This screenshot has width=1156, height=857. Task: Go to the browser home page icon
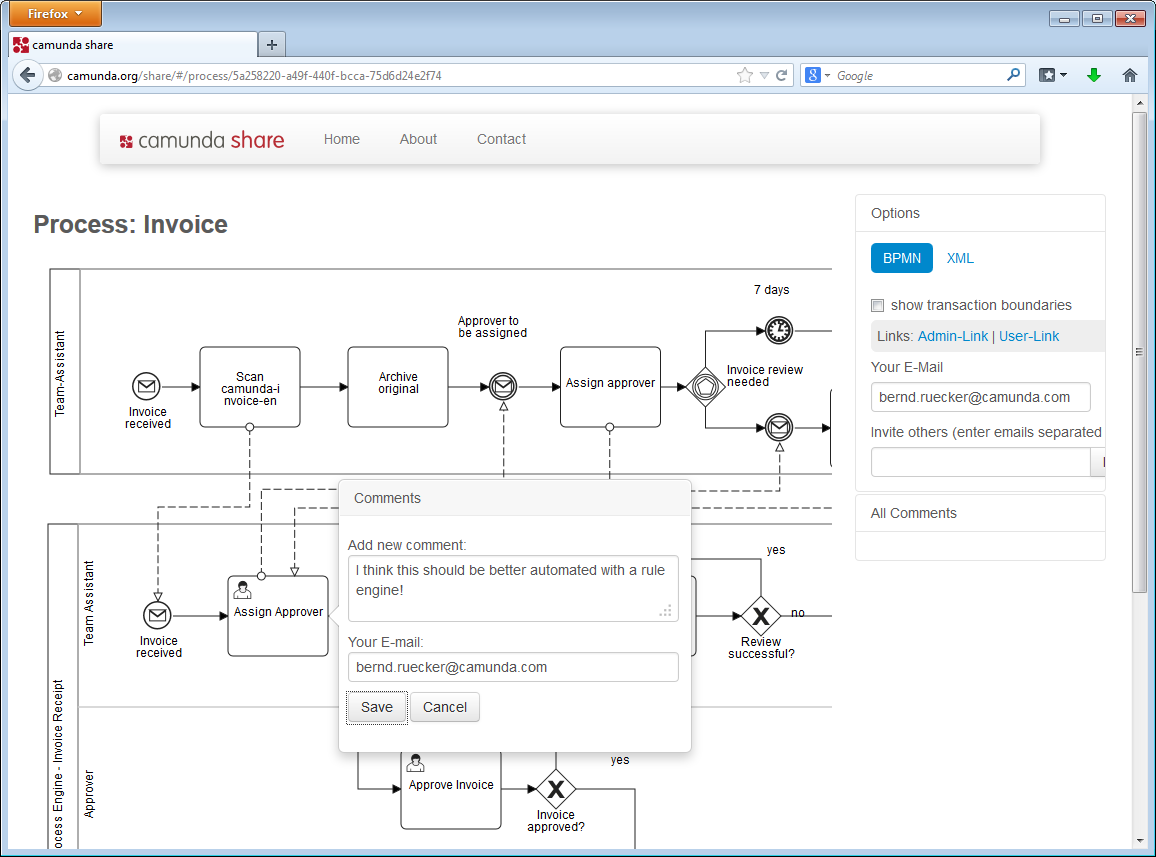(x=1129, y=75)
